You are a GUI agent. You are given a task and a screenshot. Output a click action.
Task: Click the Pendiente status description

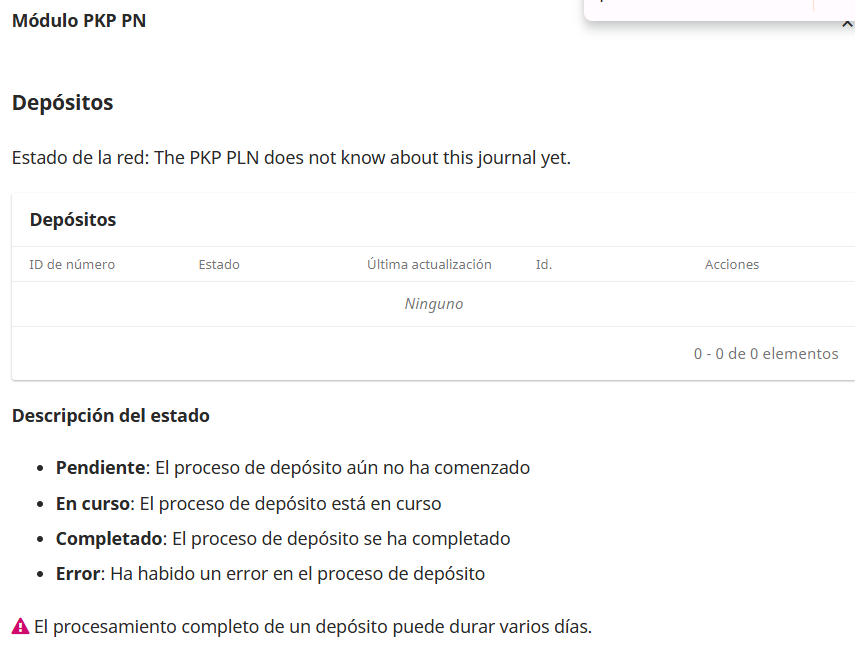pyautogui.click(x=292, y=468)
